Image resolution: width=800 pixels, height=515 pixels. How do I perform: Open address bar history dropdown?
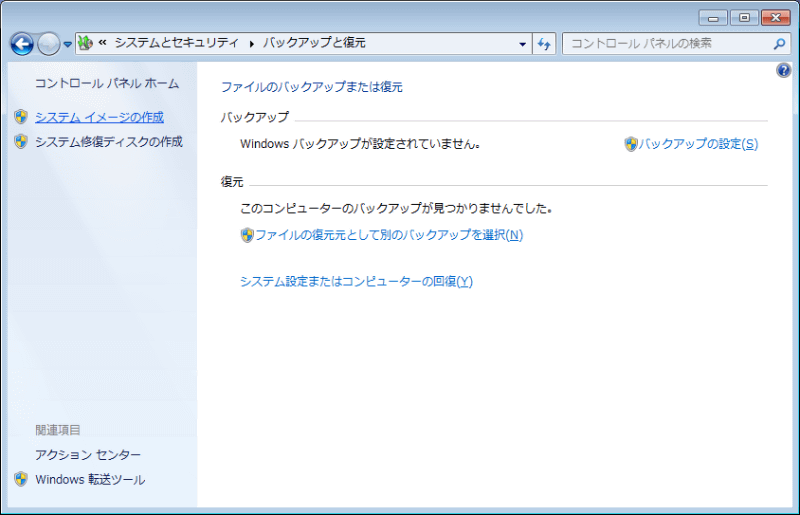point(522,44)
